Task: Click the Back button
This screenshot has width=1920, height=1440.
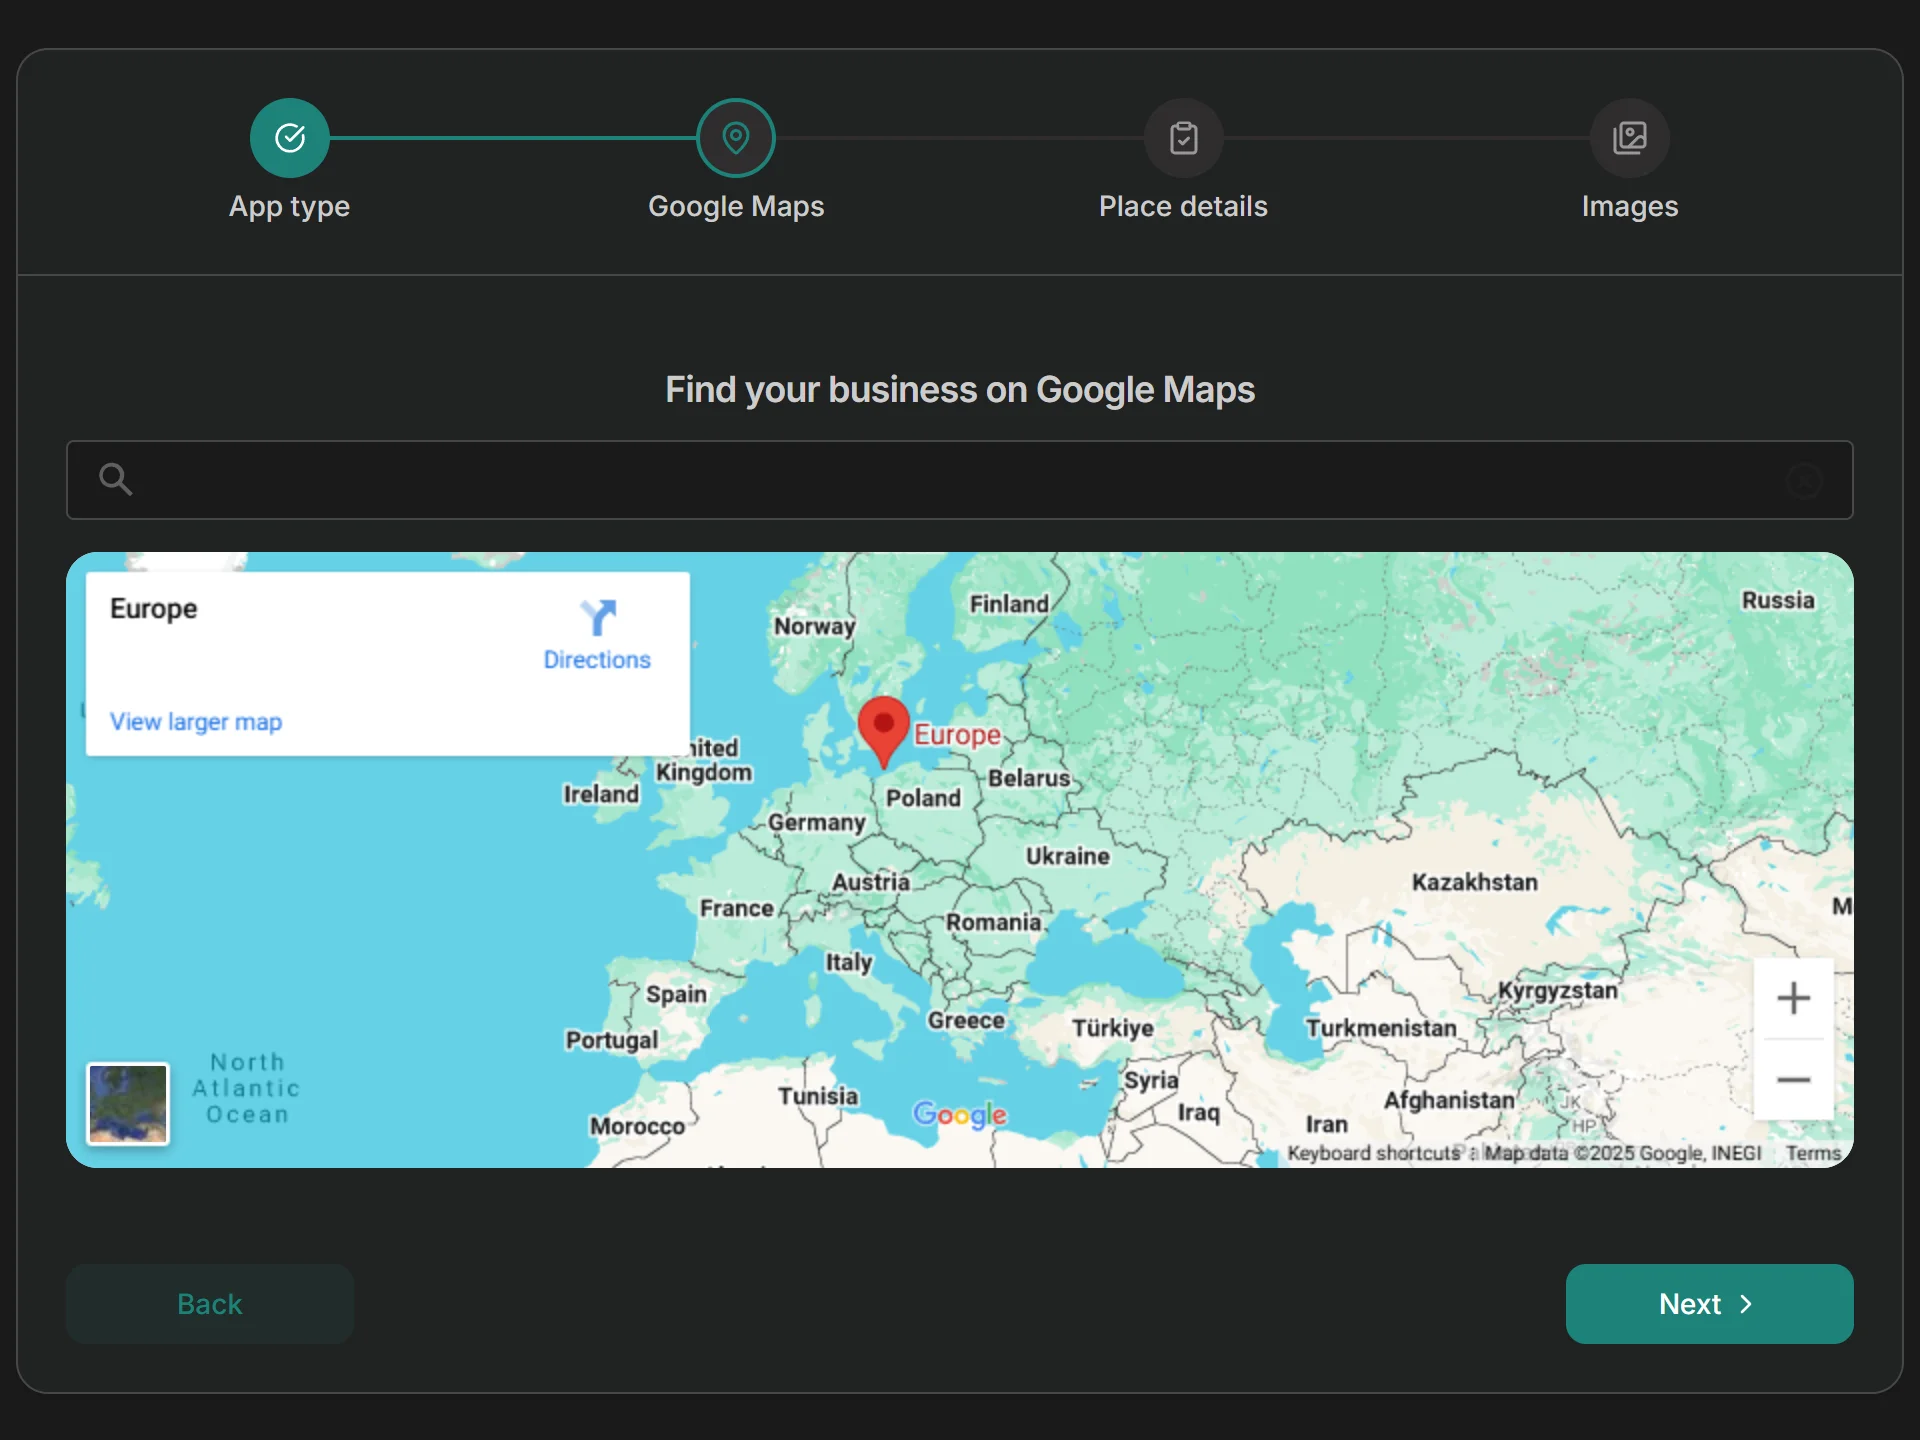Action: pos(210,1304)
